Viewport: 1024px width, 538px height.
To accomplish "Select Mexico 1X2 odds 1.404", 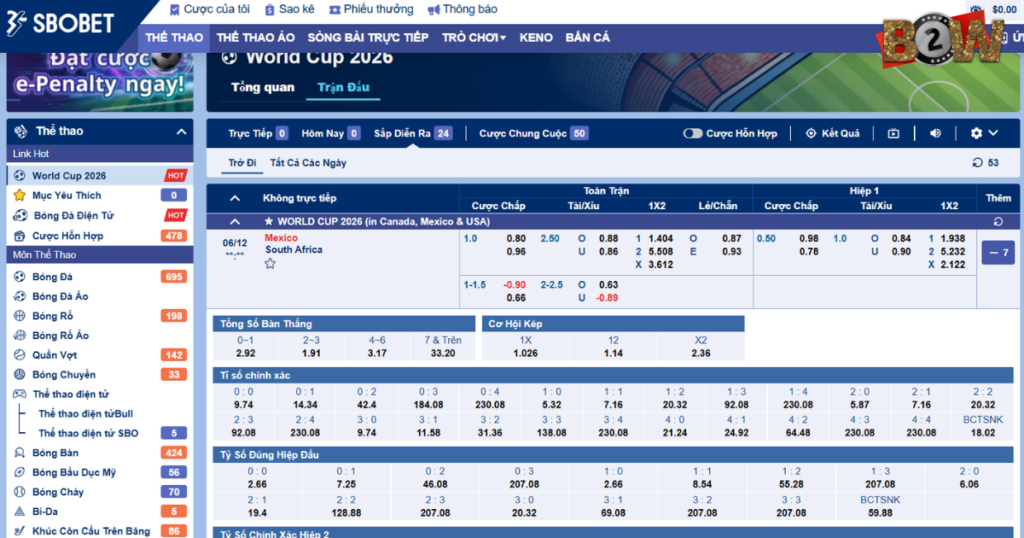I will [660, 238].
